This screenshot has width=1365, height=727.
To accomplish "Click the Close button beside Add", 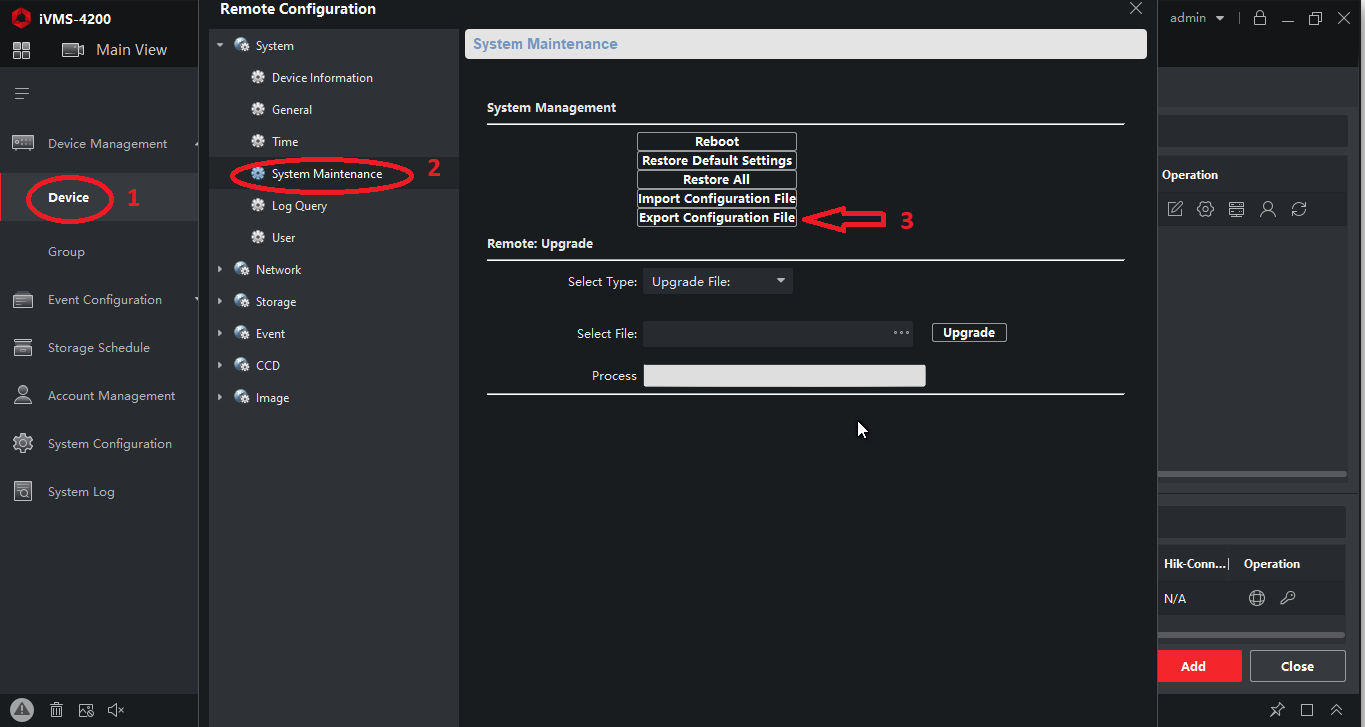I will click(x=1297, y=666).
